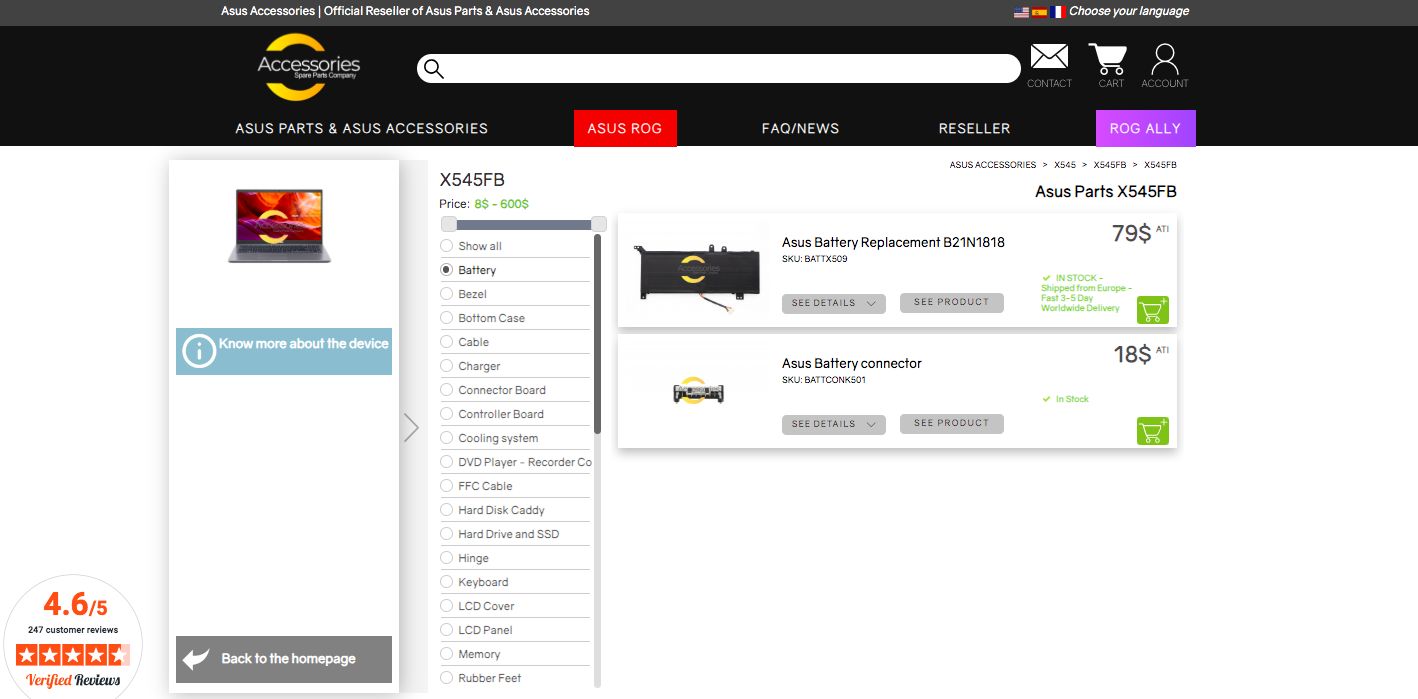Select Hard Drive and SSD filter

click(x=447, y=534)
